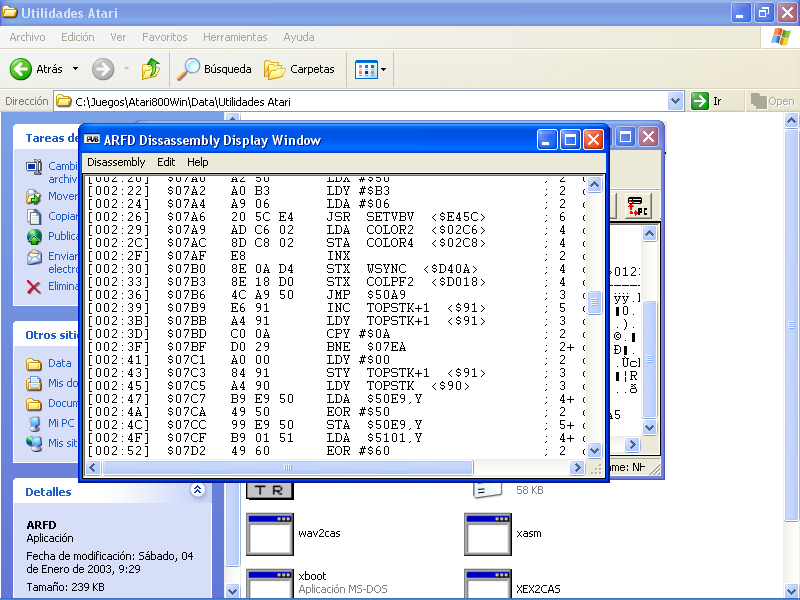Click the Forward navigation arrow
The width and height of the screenshot is (800, 600).
[103, 69]
